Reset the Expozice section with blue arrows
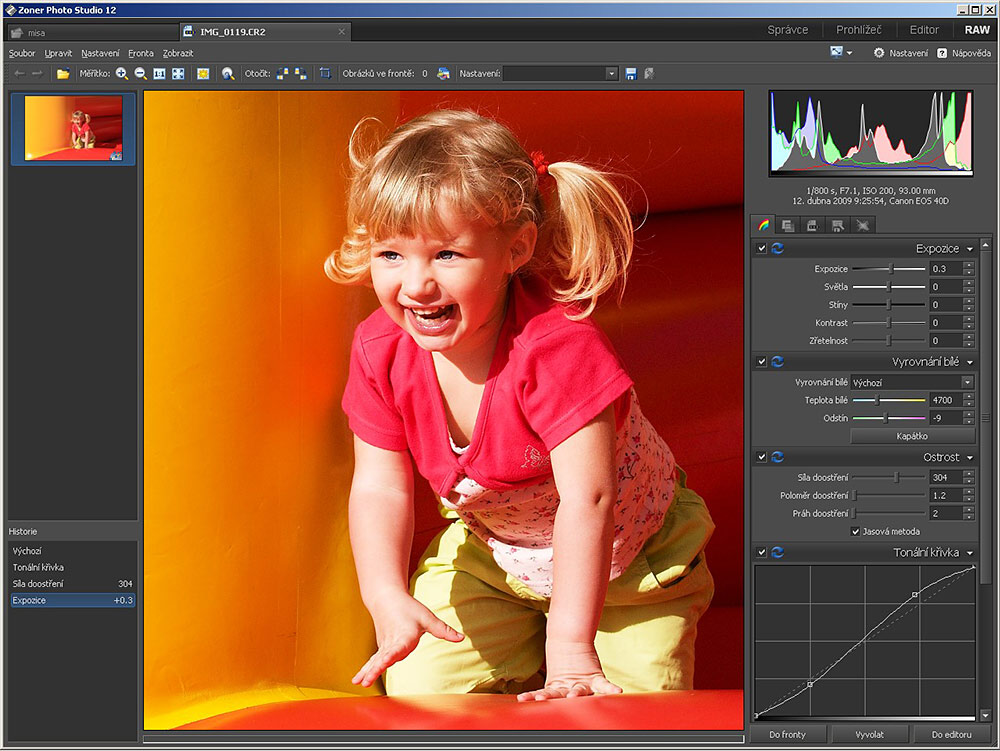This screenshot has width=1000, height=751. coord(777,249)
